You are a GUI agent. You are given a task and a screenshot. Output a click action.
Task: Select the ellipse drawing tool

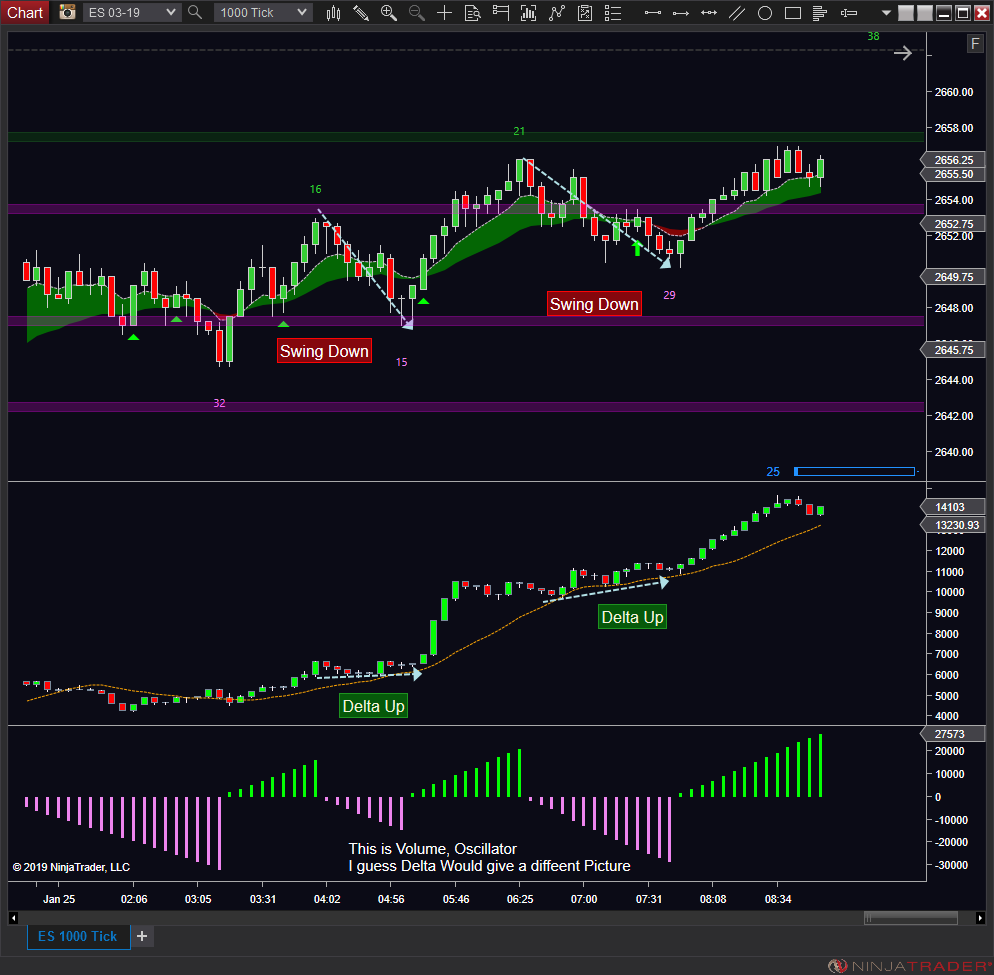[x=765, y=13]
